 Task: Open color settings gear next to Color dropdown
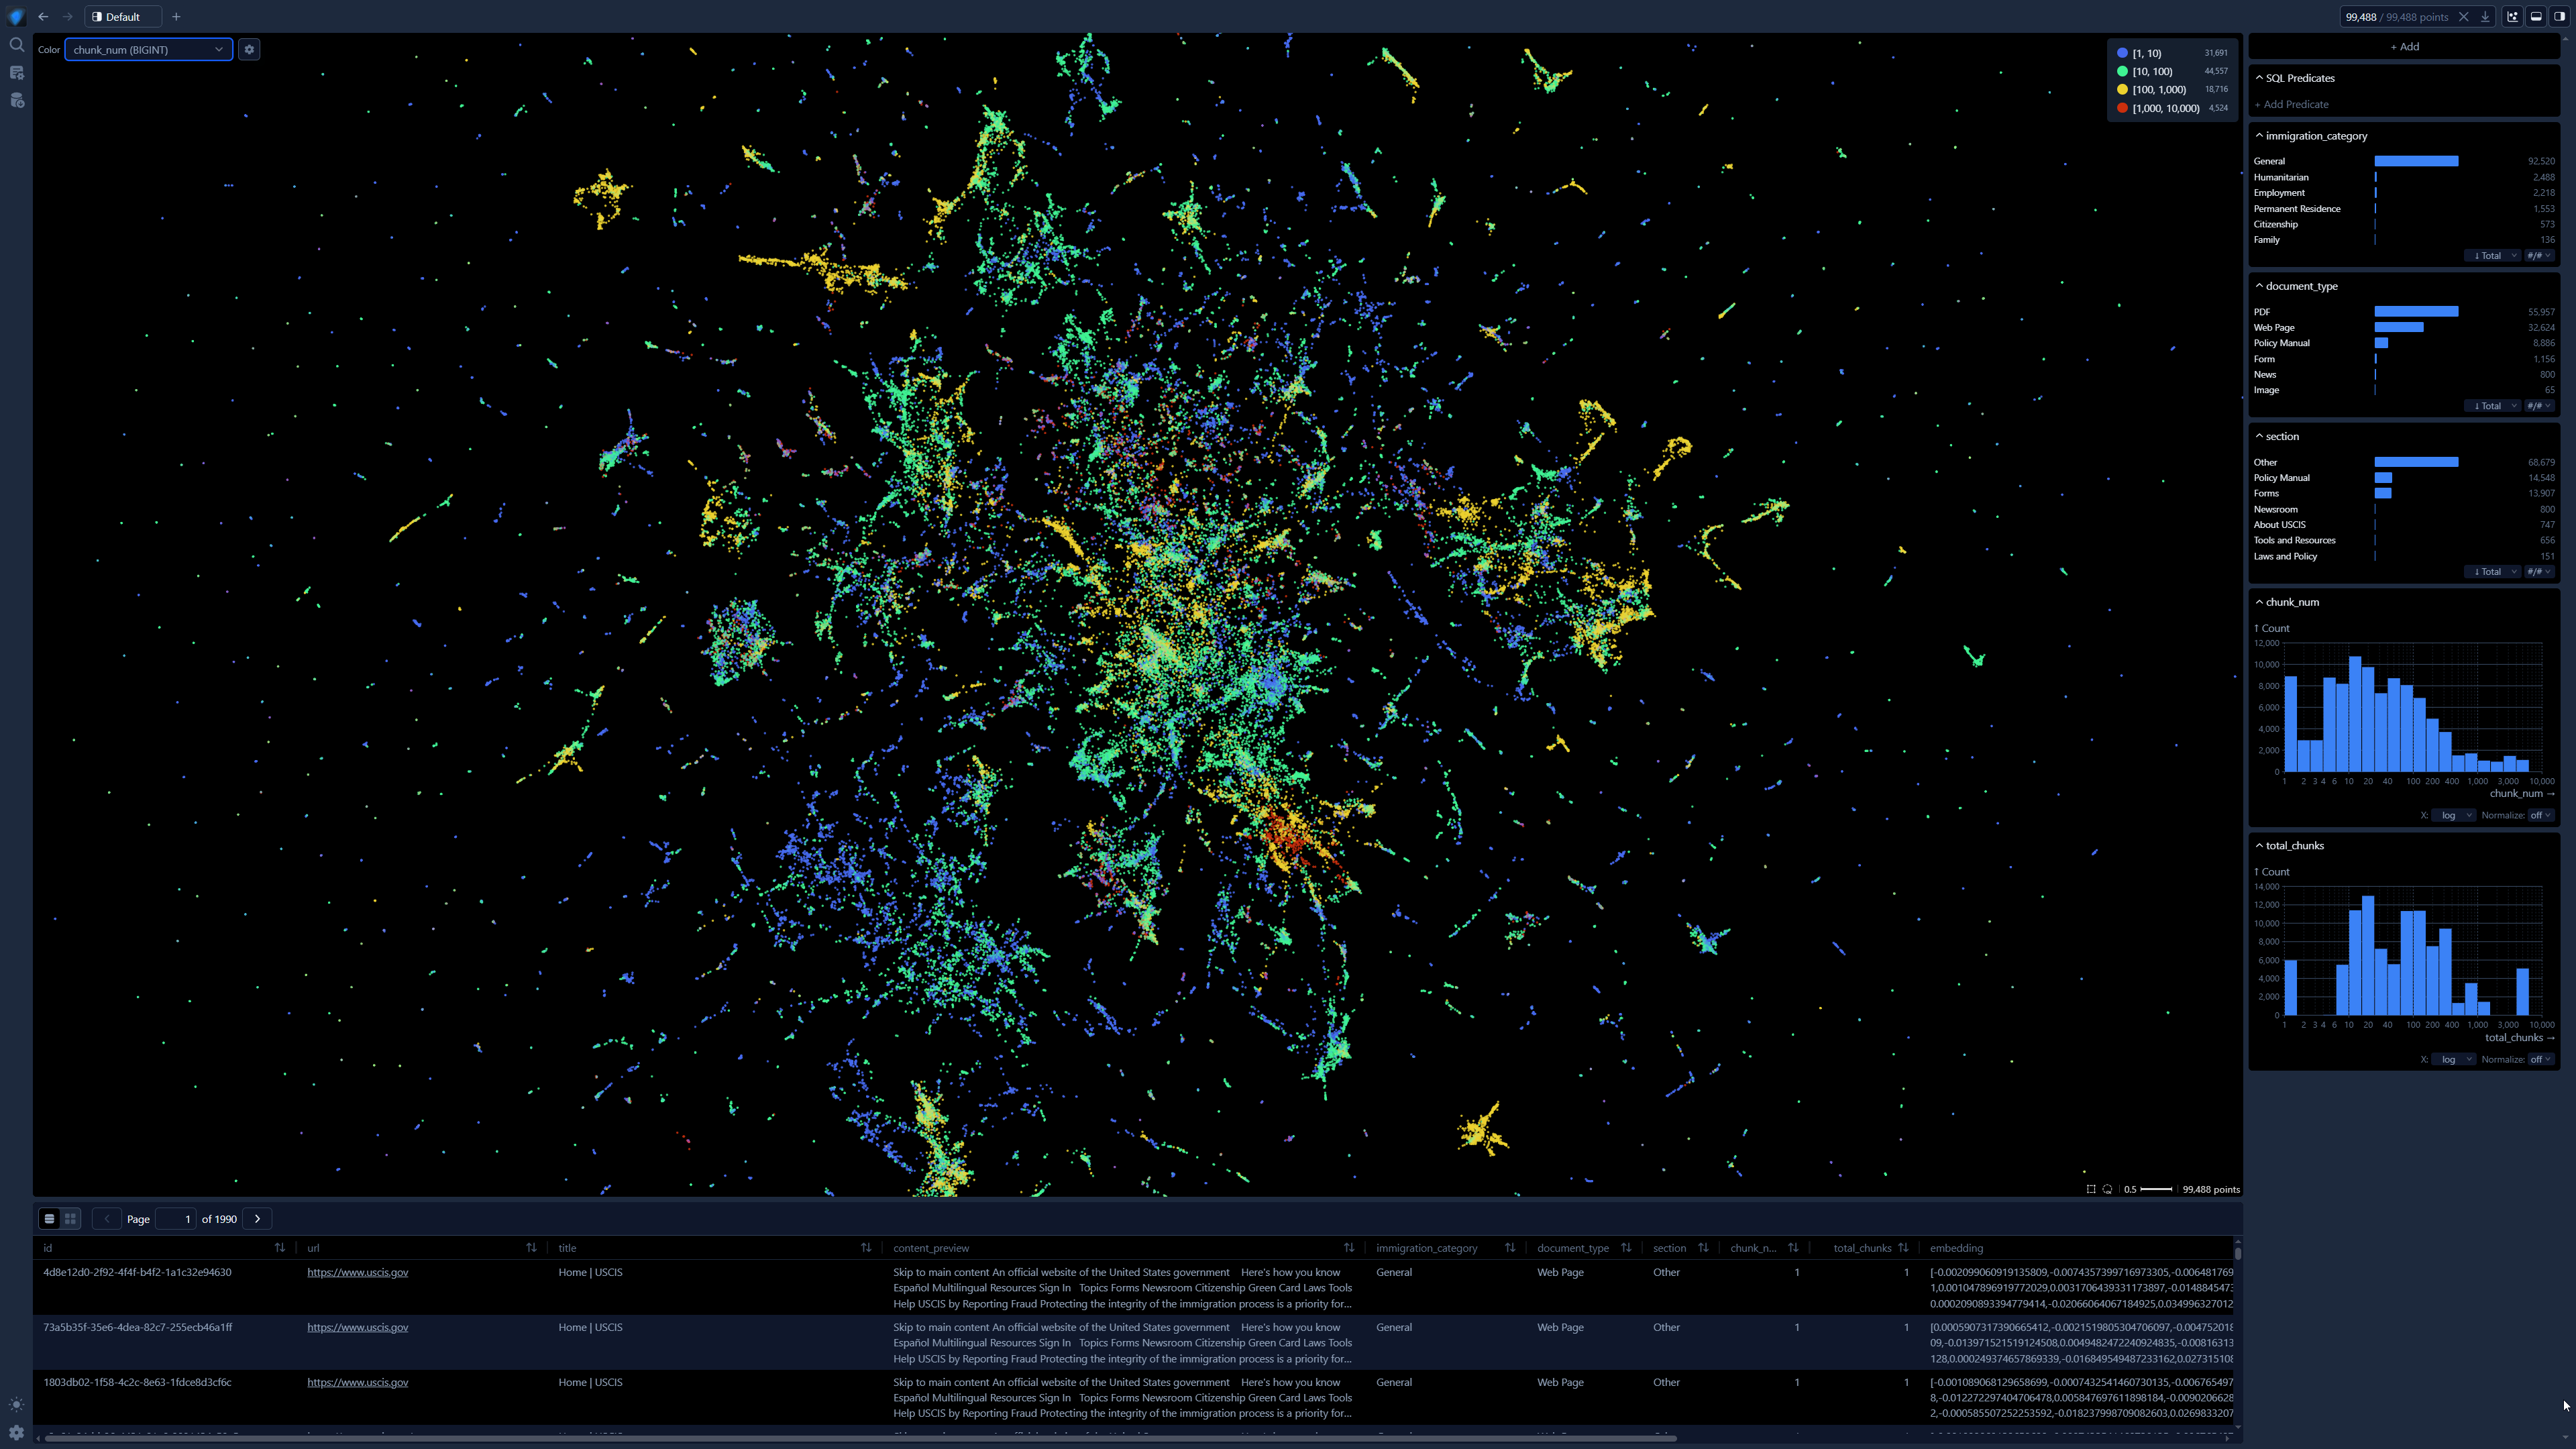249,49
